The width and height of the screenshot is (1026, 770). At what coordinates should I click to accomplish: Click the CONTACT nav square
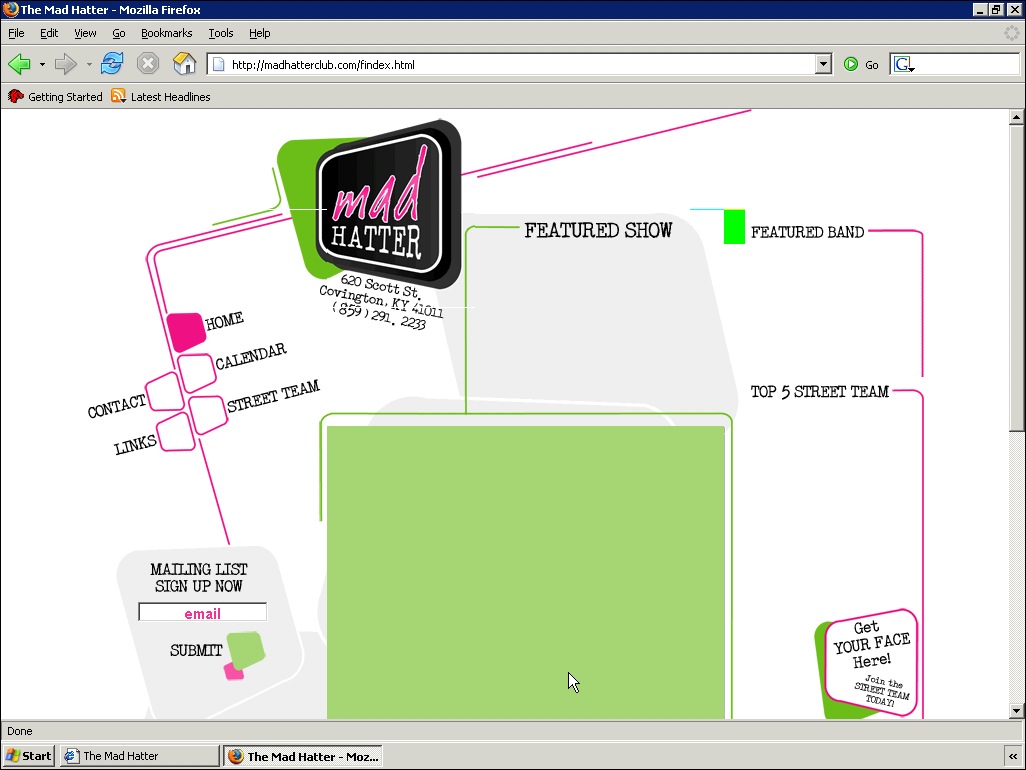tap(165, 392)
